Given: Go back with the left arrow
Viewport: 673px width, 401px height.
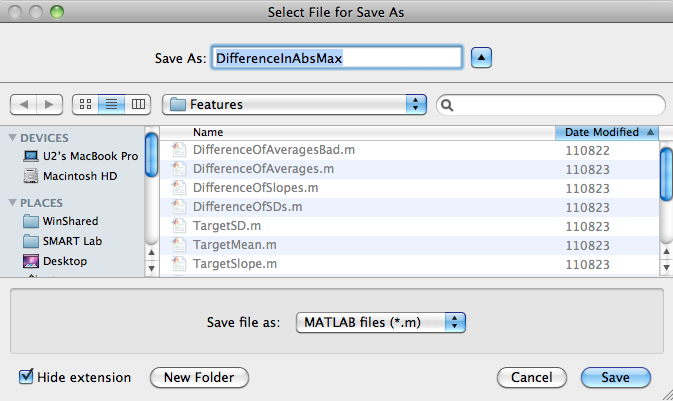Looking at the screenshot, I should point(24,104).
